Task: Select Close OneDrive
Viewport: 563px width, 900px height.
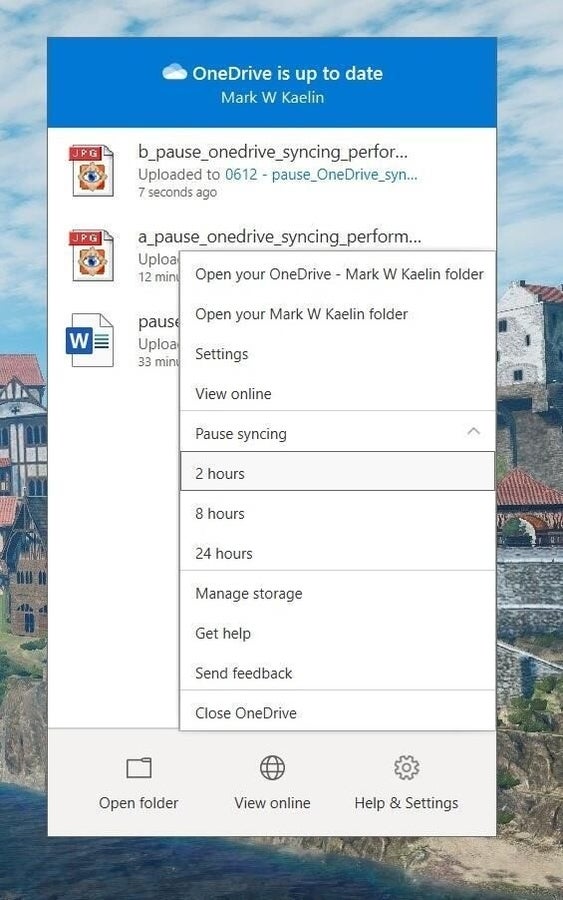Action: (337, 713)
